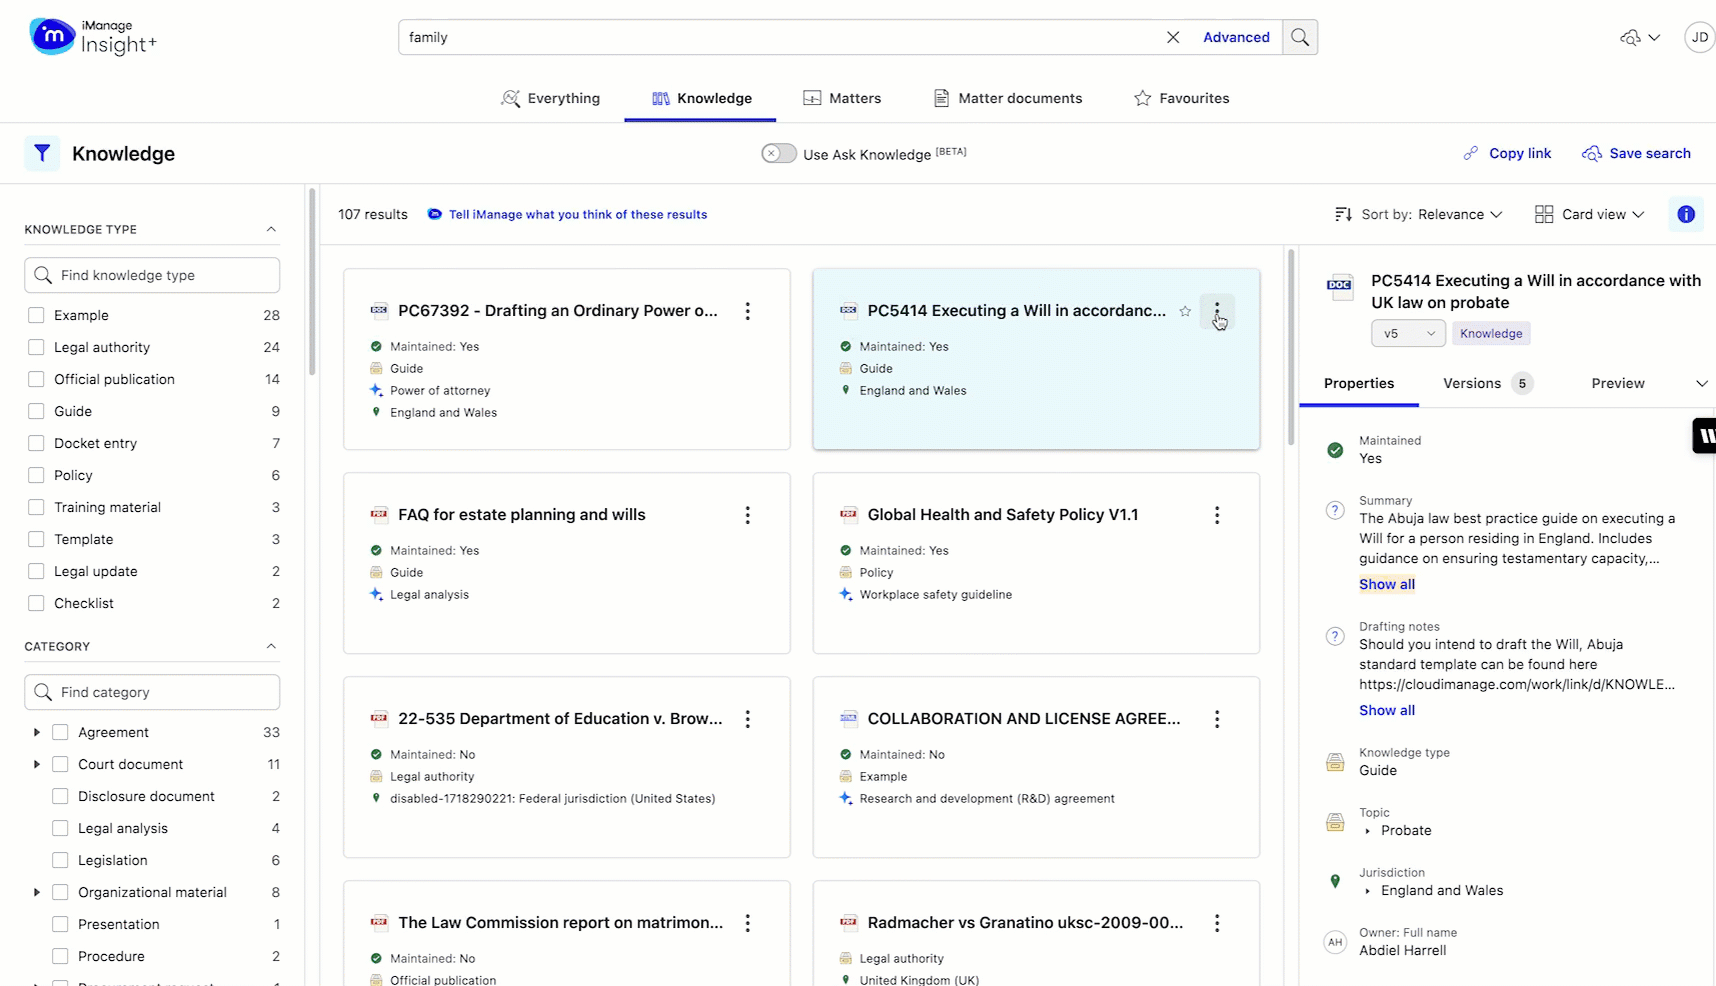The width and height of the screenshot is (1716, 986).
Task: Enable the Use Ask Knowledge toggle
Action: tap(778, 153)
